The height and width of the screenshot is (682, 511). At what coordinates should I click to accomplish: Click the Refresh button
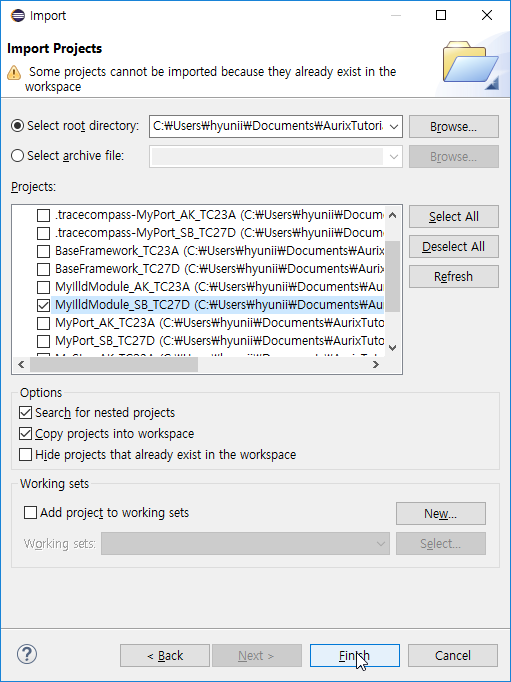tap(454, 277)
